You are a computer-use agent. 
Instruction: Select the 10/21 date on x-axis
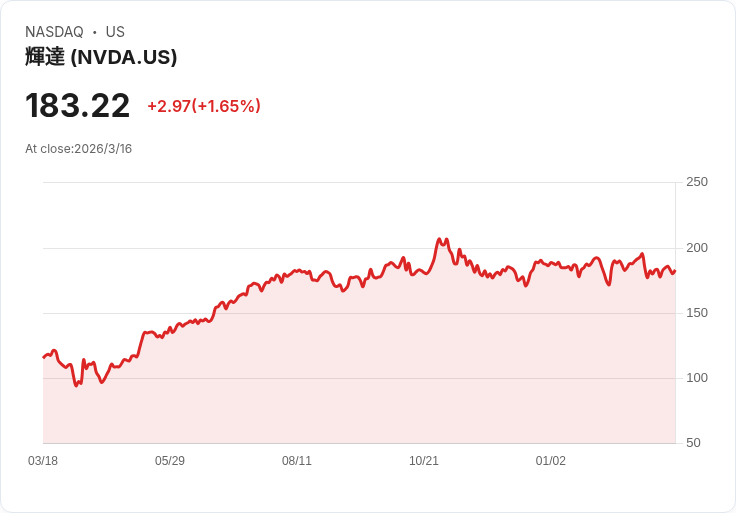click(x=424, y=461)
